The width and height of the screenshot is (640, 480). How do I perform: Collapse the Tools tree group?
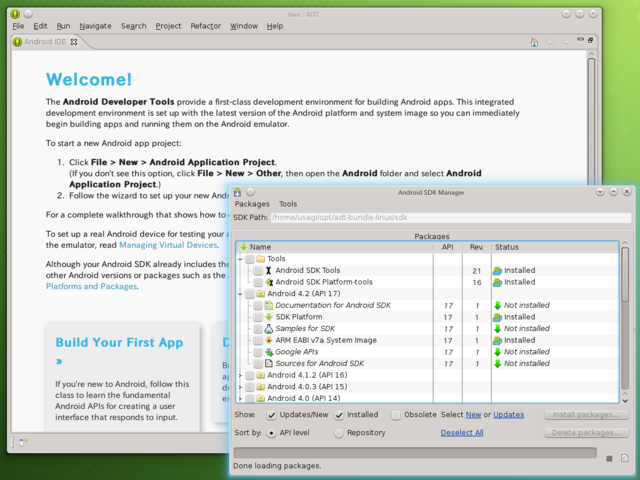(240, 259)
